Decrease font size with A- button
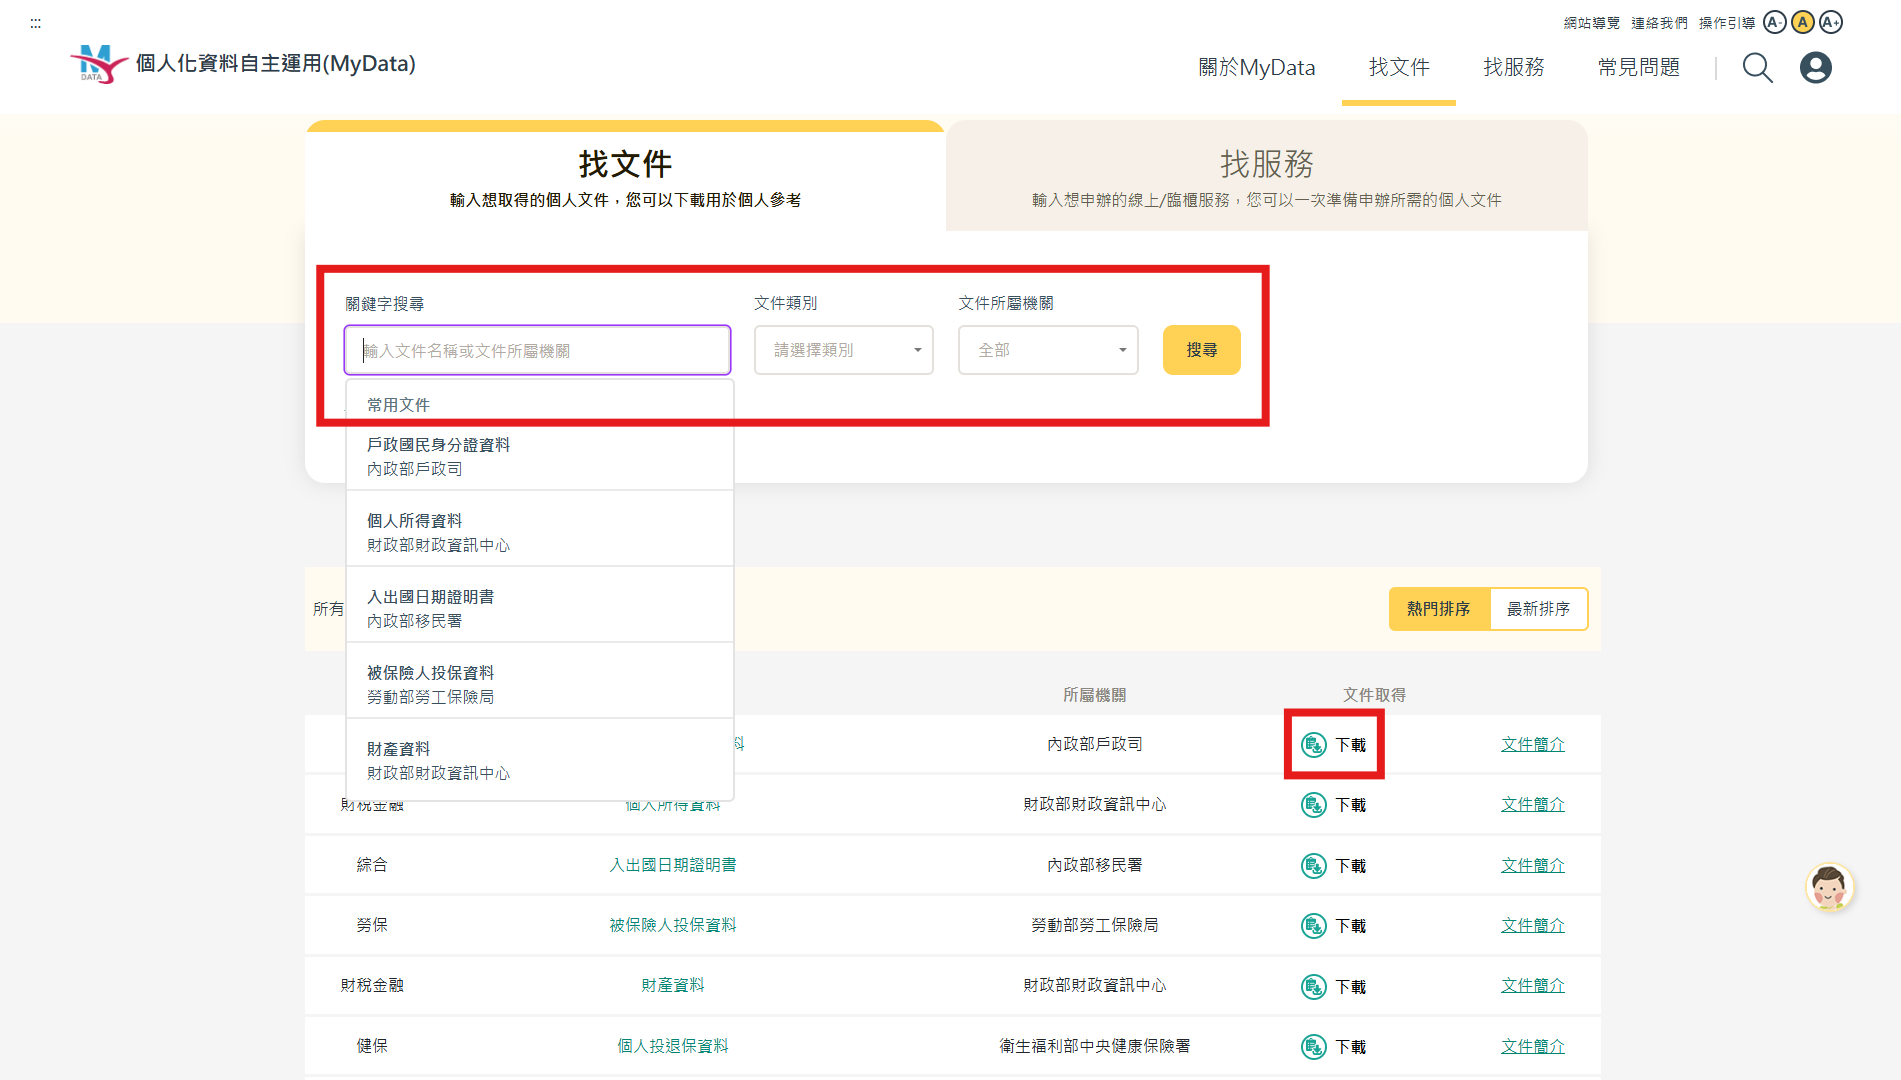Viewport: 1901px width, 1080px height. coord(1775,22)
